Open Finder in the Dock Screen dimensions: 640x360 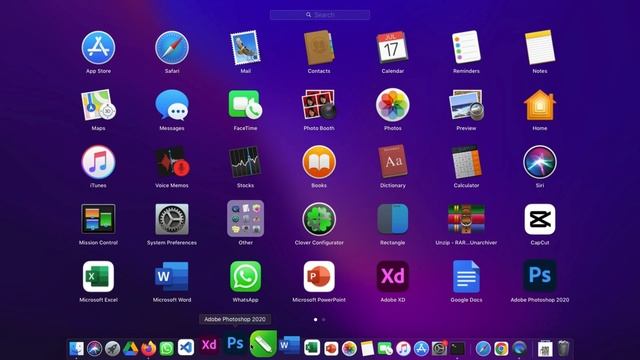[x=76, y=349]
